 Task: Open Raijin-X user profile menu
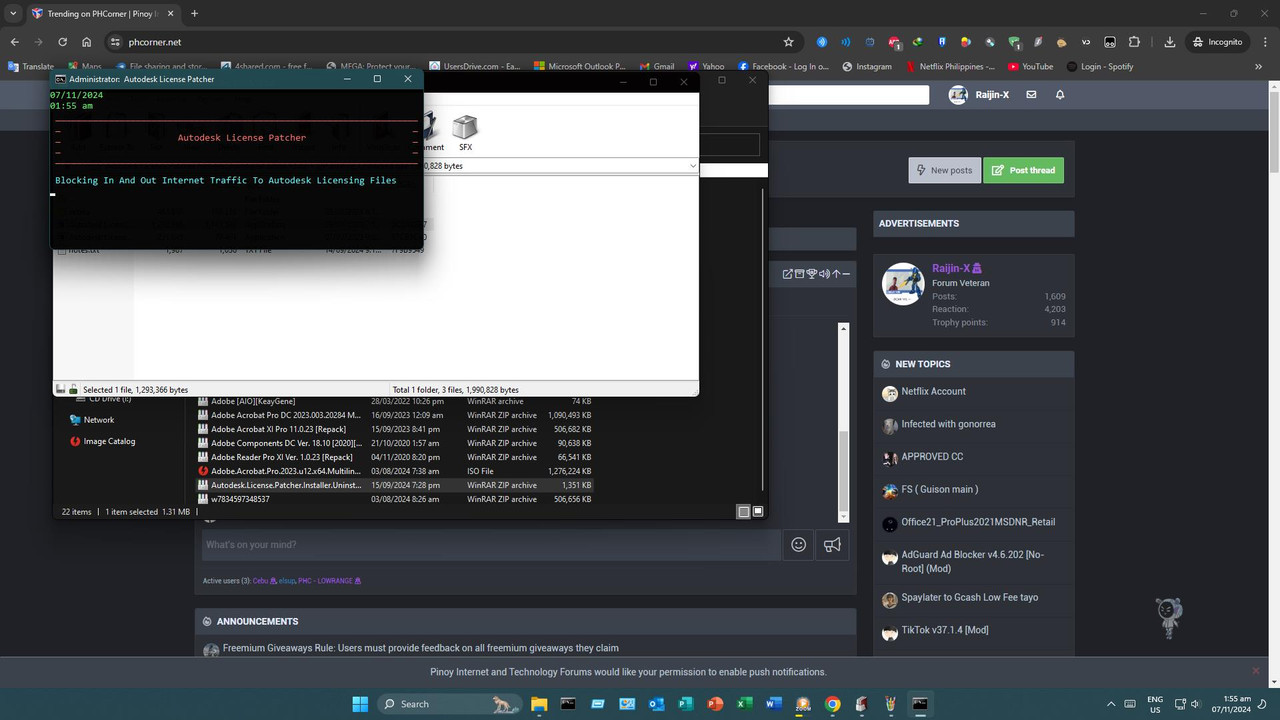point(979,95)
